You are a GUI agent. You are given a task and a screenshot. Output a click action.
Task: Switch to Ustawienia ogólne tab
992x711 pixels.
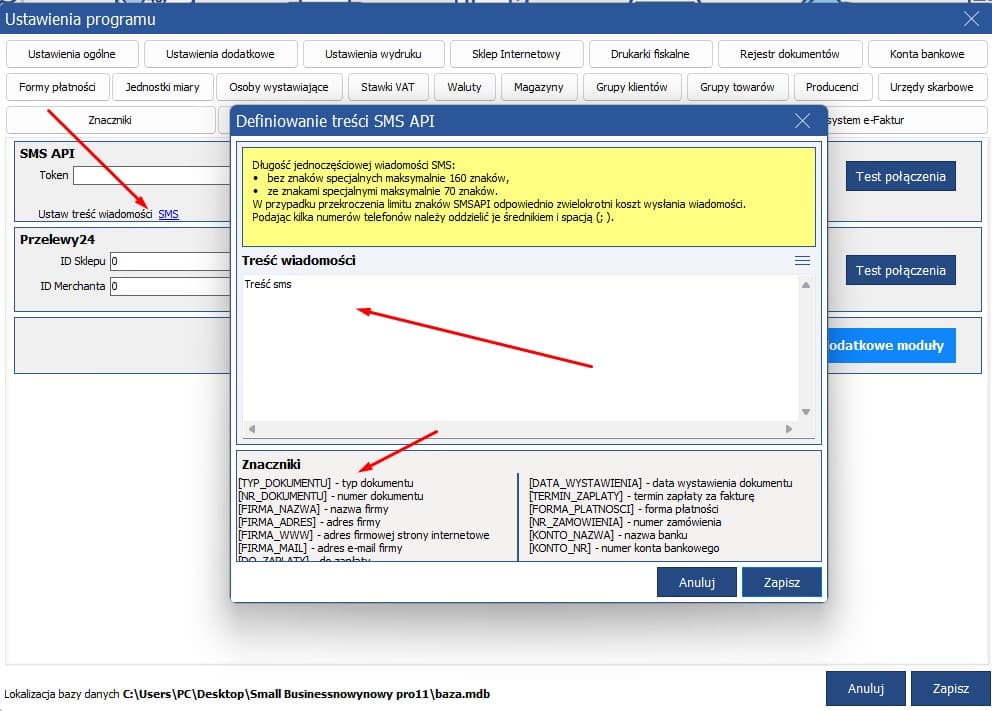click(x=72, y=54)
